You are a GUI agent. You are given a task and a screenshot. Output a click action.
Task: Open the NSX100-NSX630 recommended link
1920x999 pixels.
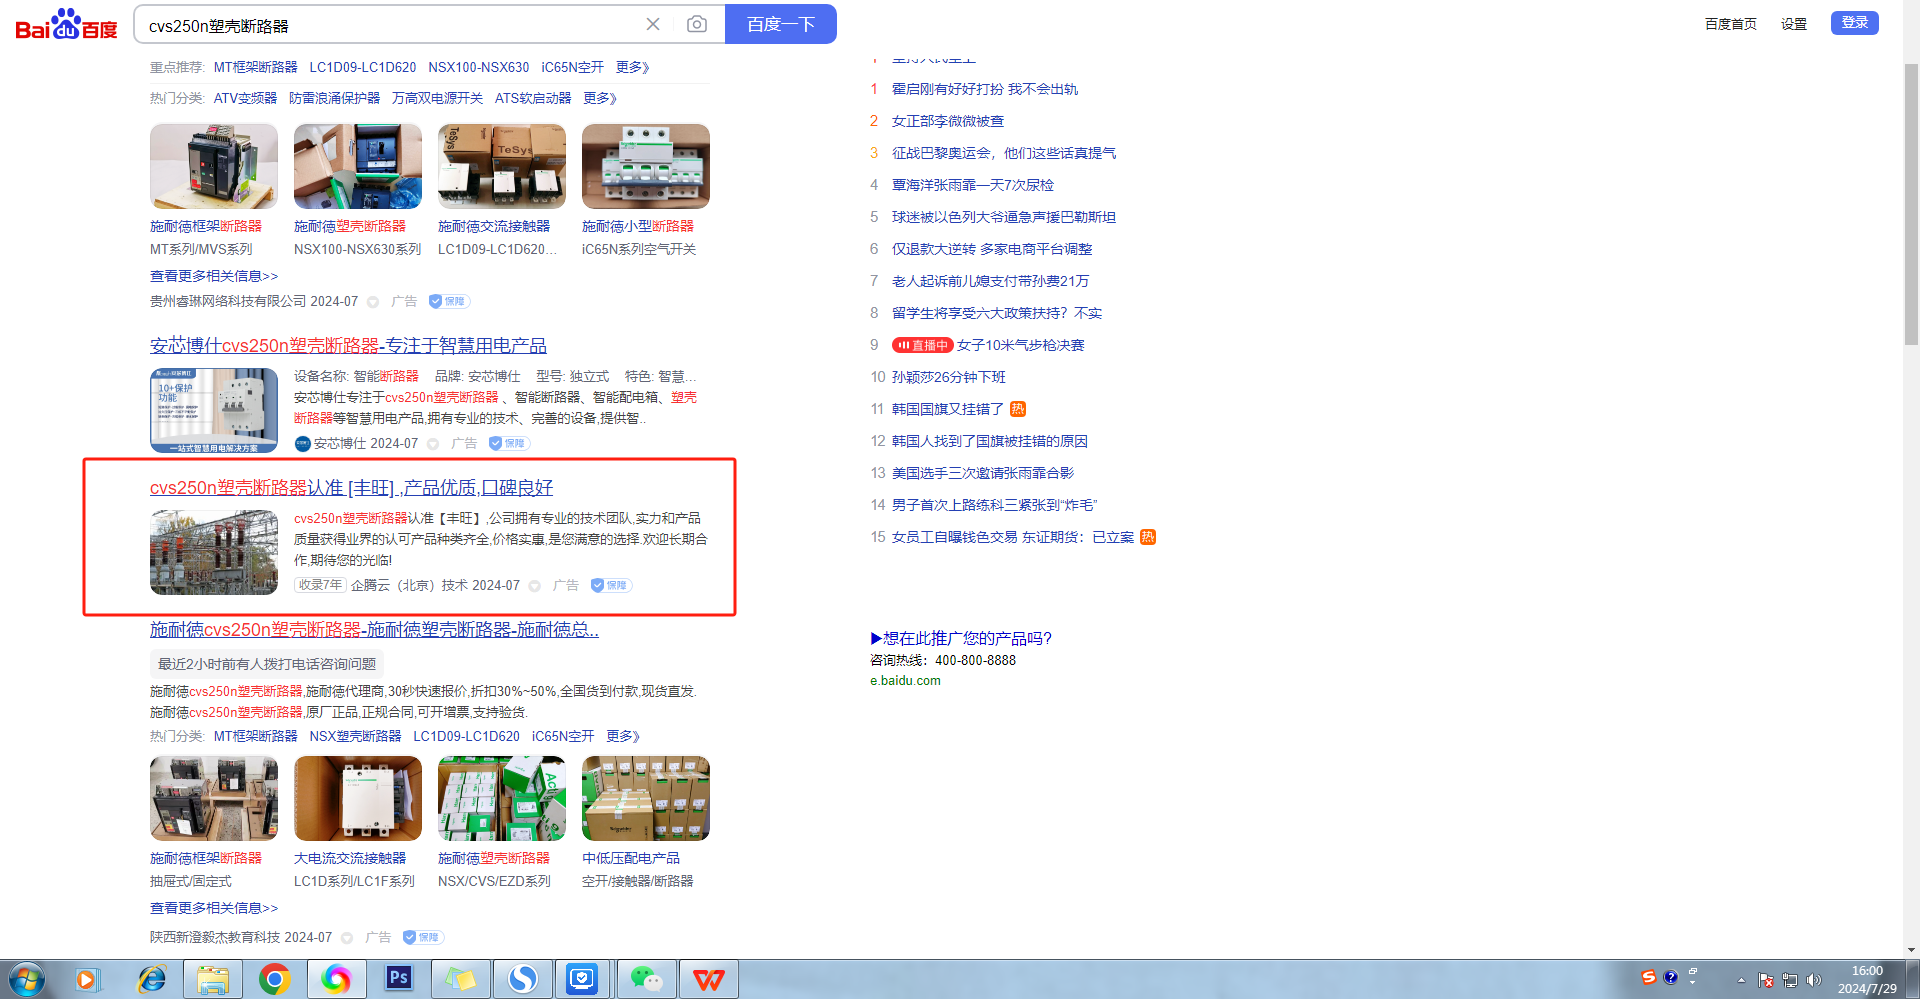(x=479, y=67)
